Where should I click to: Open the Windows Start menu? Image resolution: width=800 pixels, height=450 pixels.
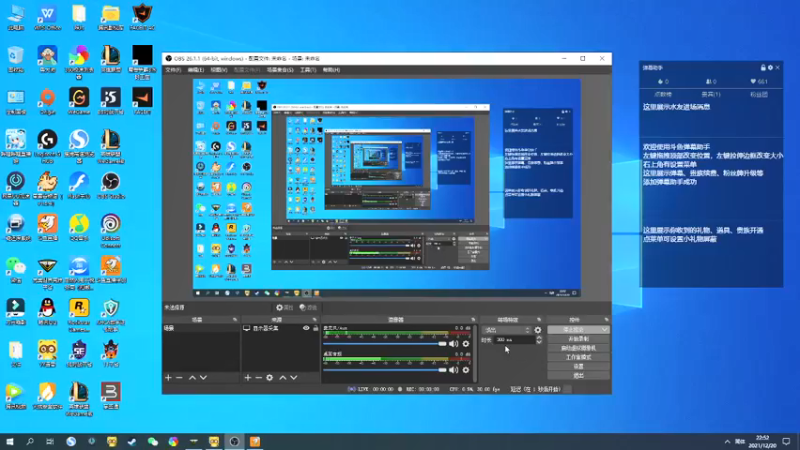coord(10,441)
